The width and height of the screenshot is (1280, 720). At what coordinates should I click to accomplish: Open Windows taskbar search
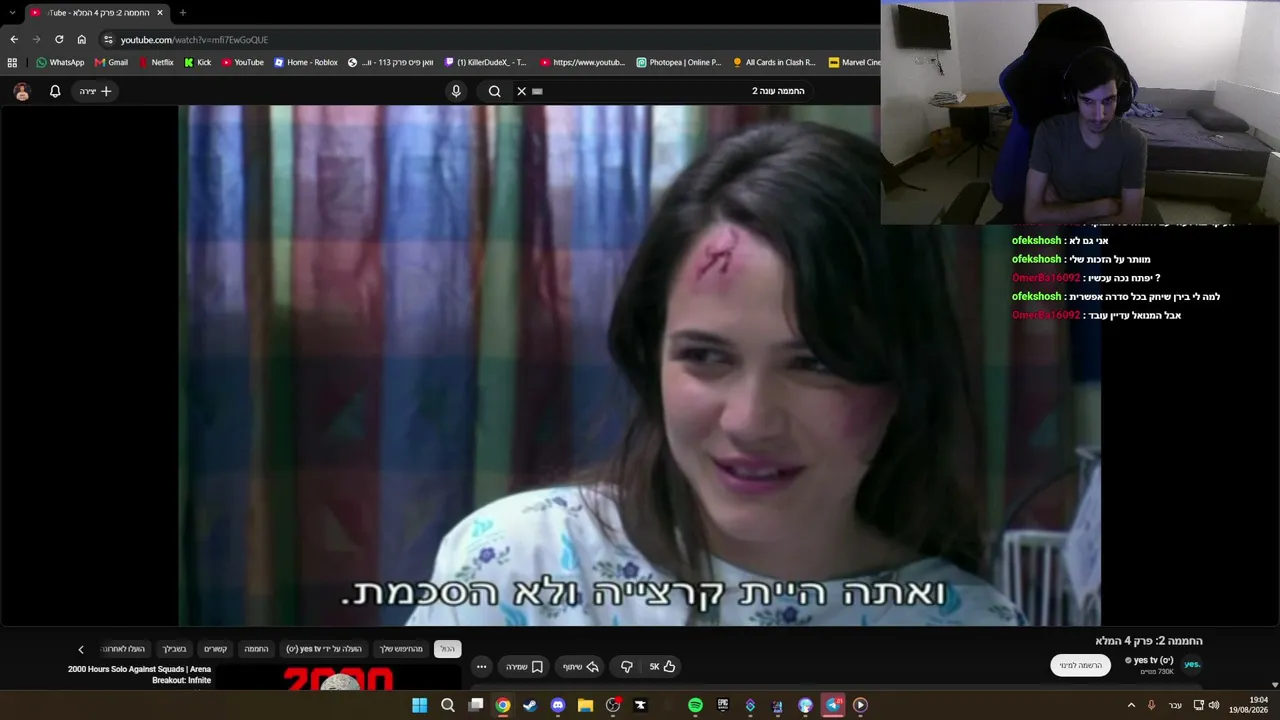click(x=448, y=705)
